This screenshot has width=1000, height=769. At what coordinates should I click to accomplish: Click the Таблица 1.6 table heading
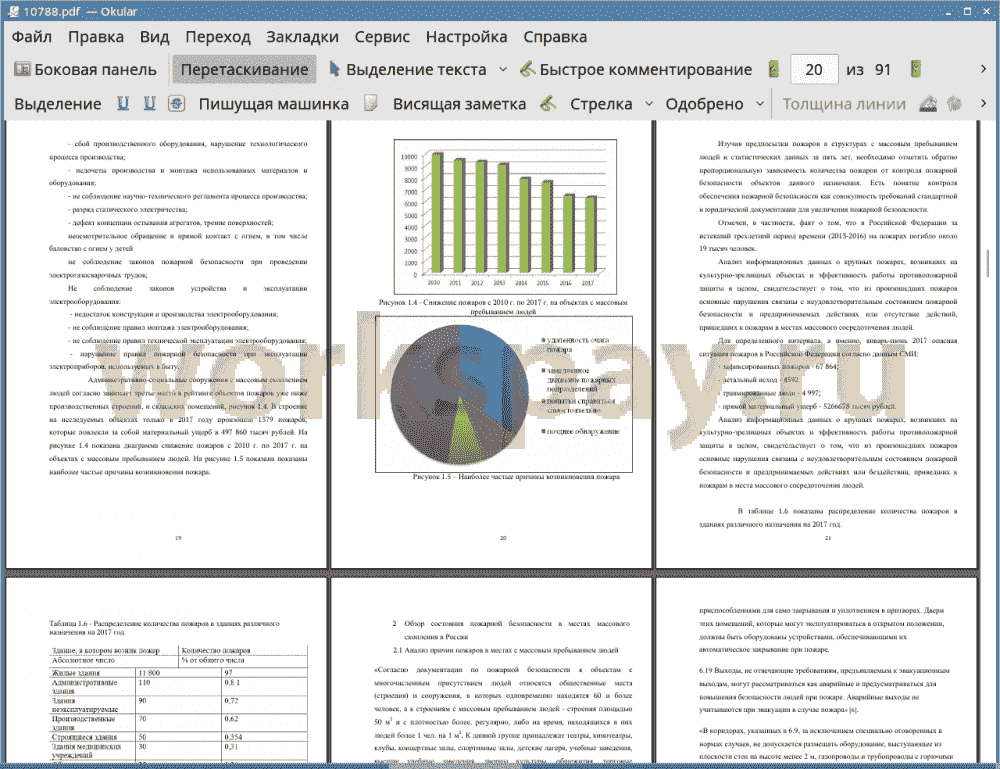(164, 627)
